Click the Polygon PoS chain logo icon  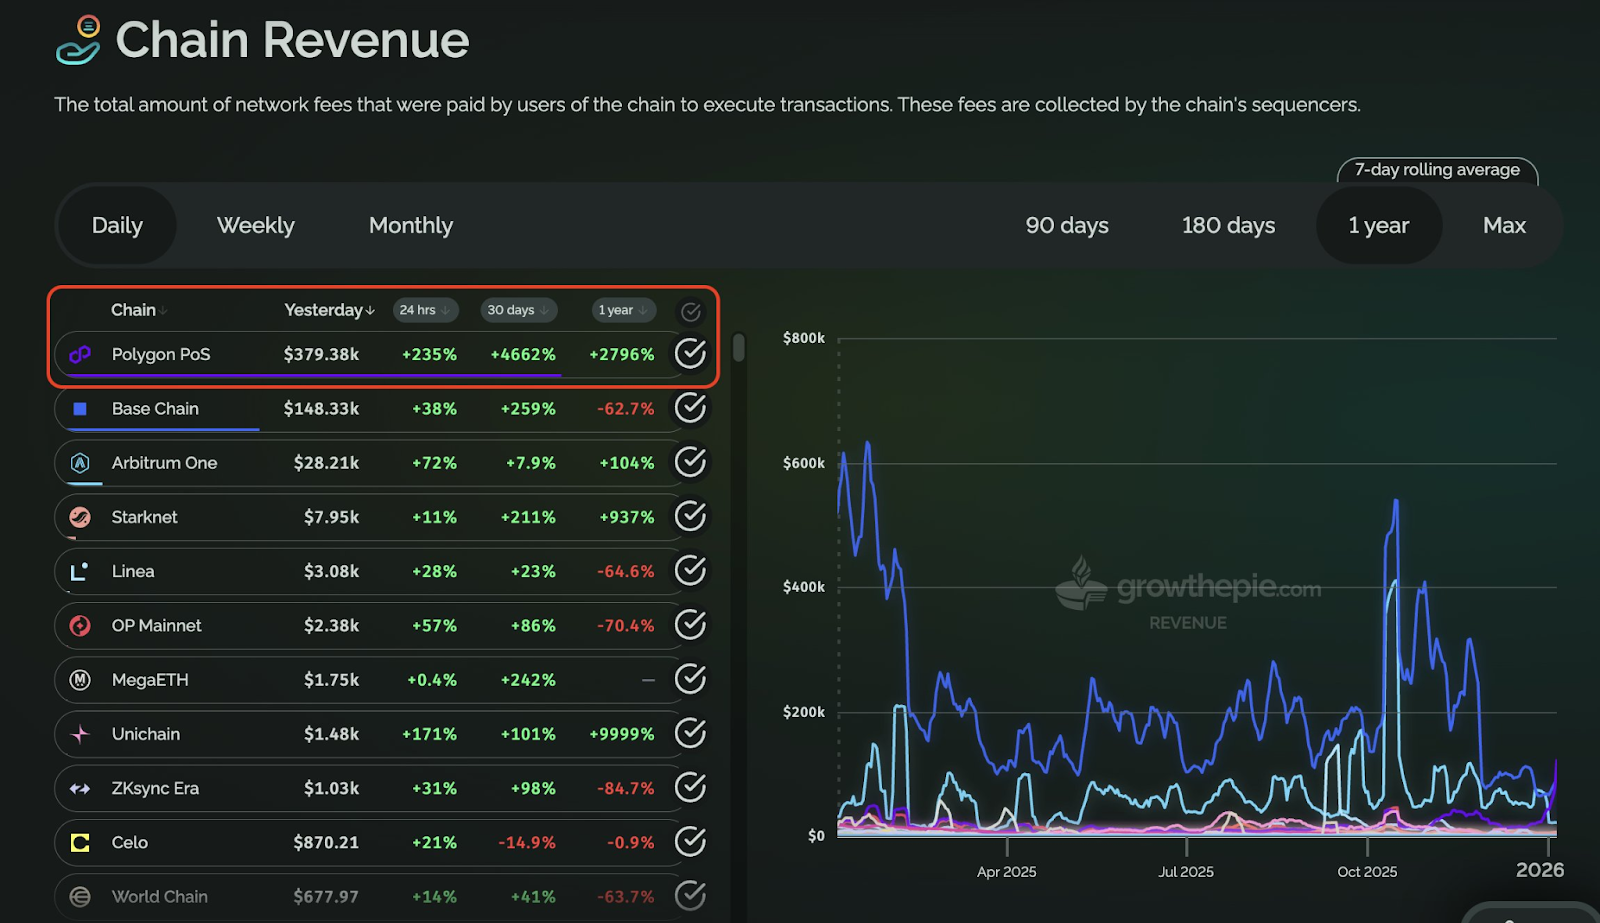click(80, 354)
